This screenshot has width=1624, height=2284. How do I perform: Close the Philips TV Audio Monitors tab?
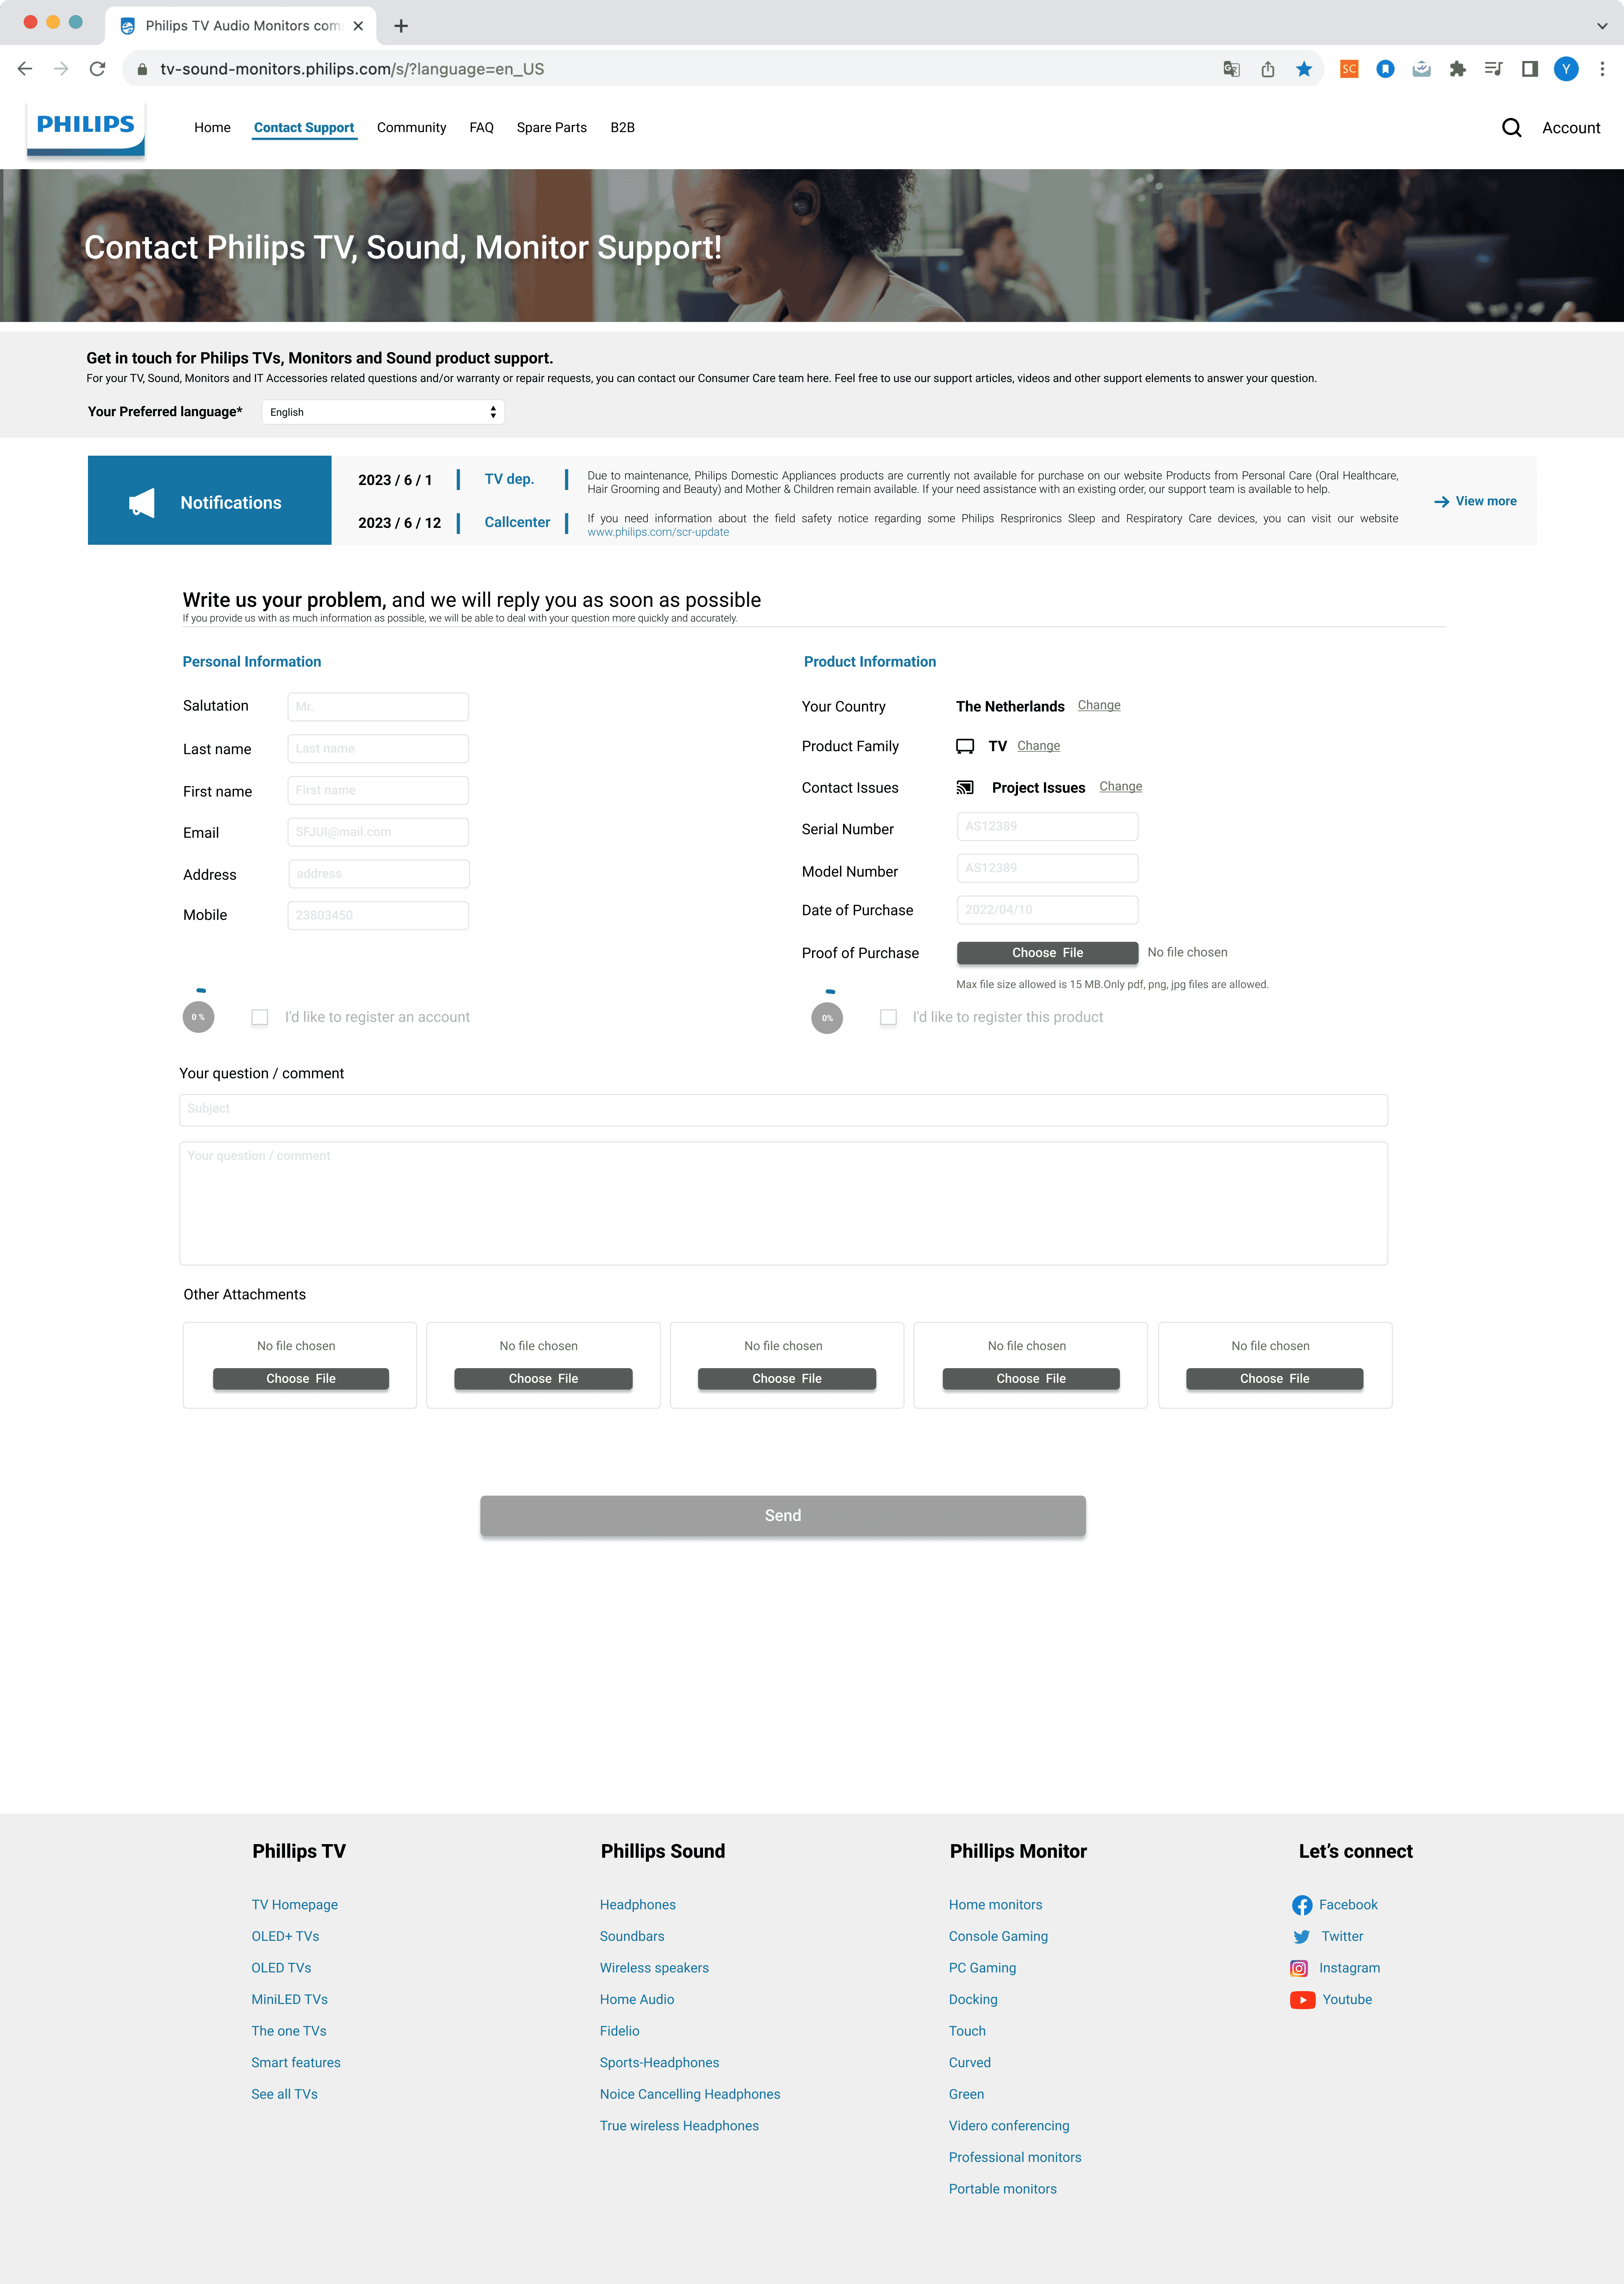pos(358,26)
